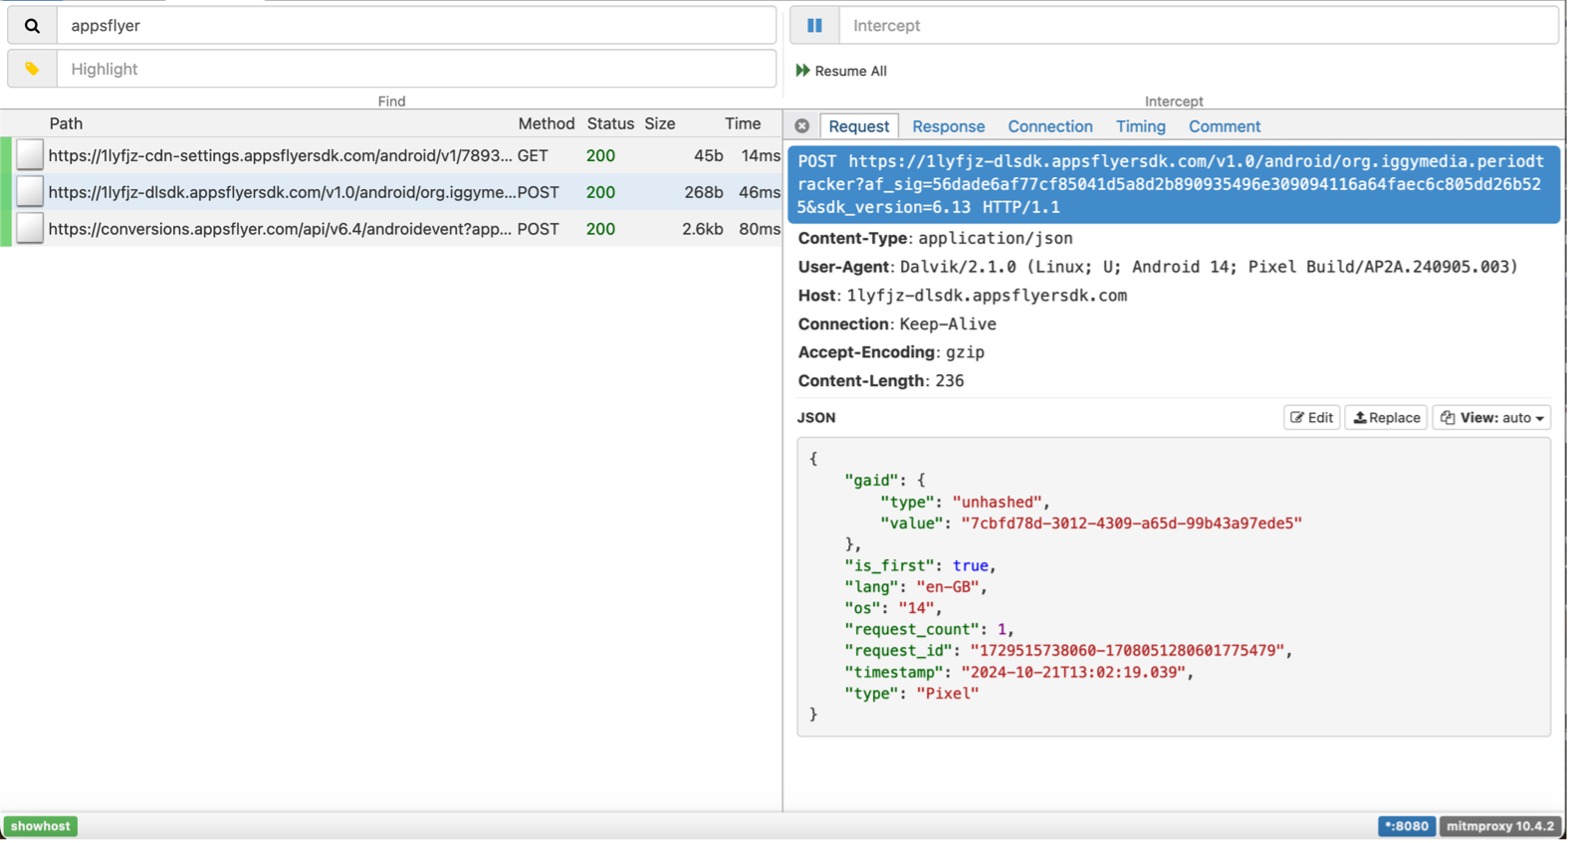Check the conversions.appsflyer.com flow checkbox
1570x843 pixels.
[30, 229]
